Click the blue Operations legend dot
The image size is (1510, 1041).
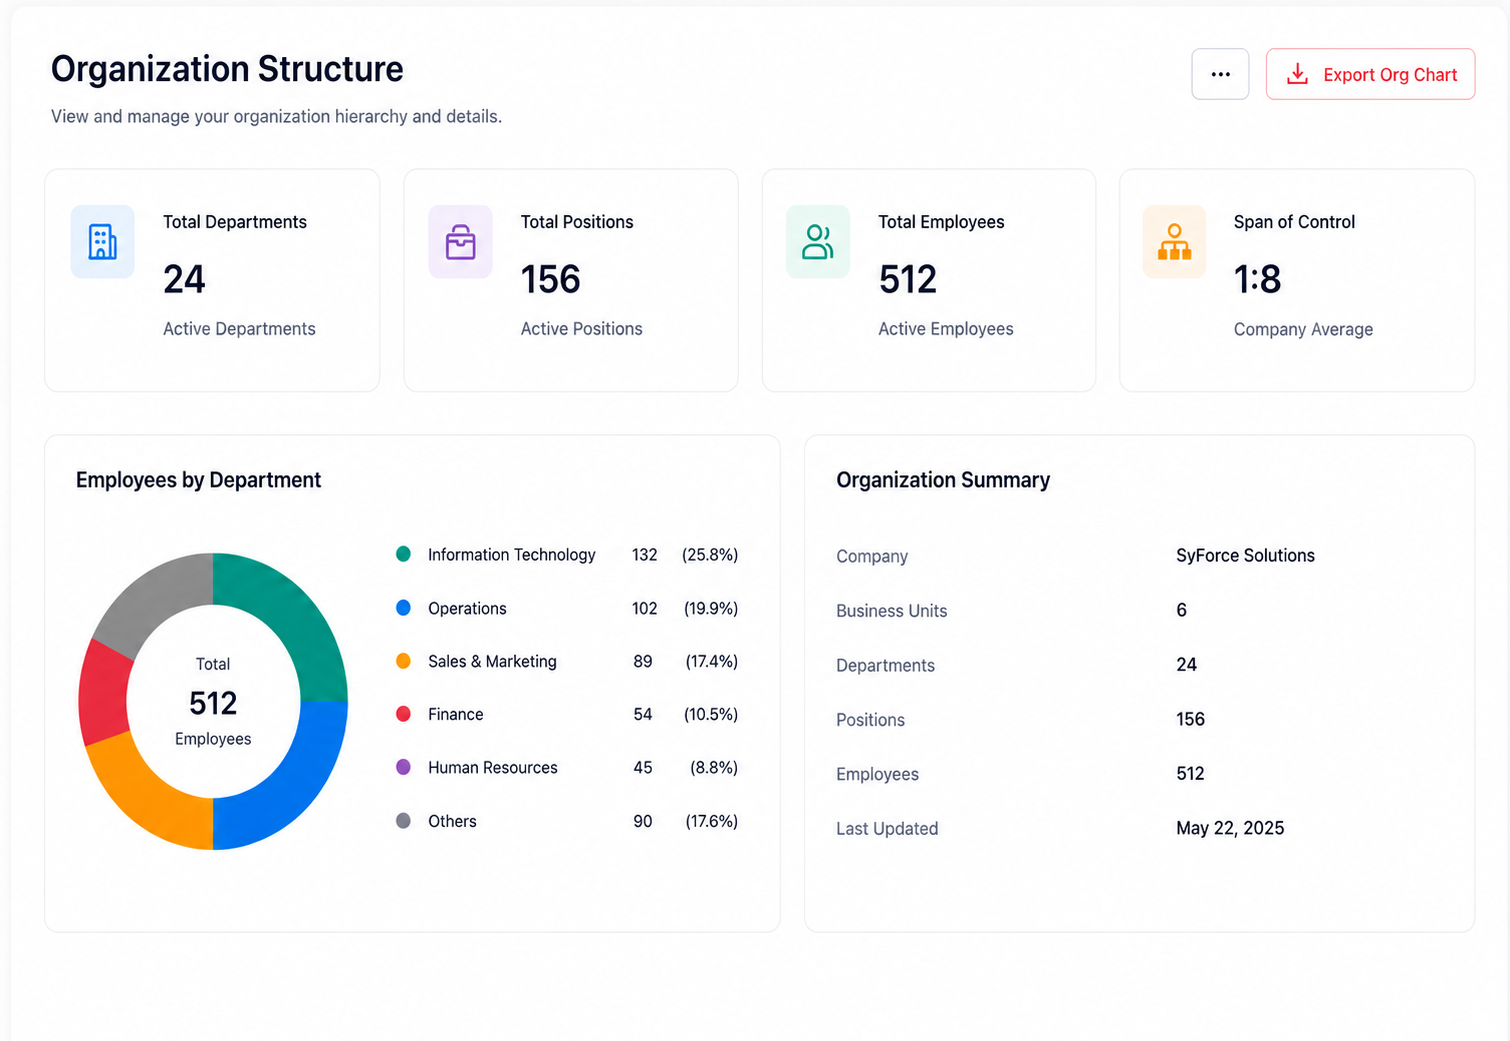pos(403,608)
